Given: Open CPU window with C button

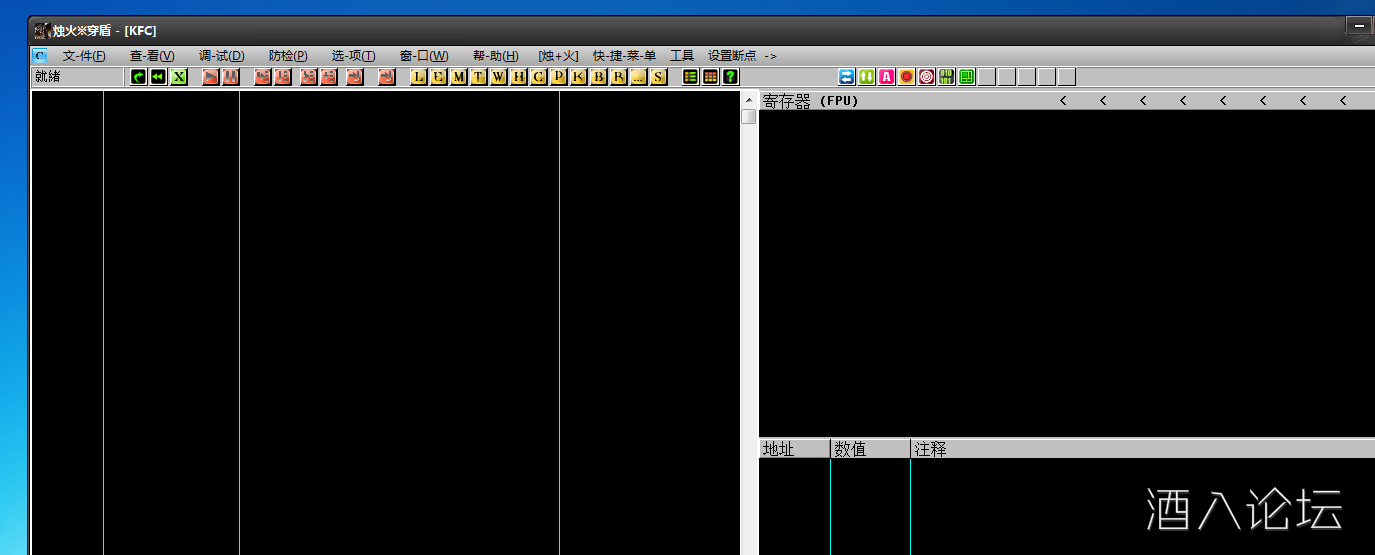Looking at the screenshot, I should (x=539, y=77).
